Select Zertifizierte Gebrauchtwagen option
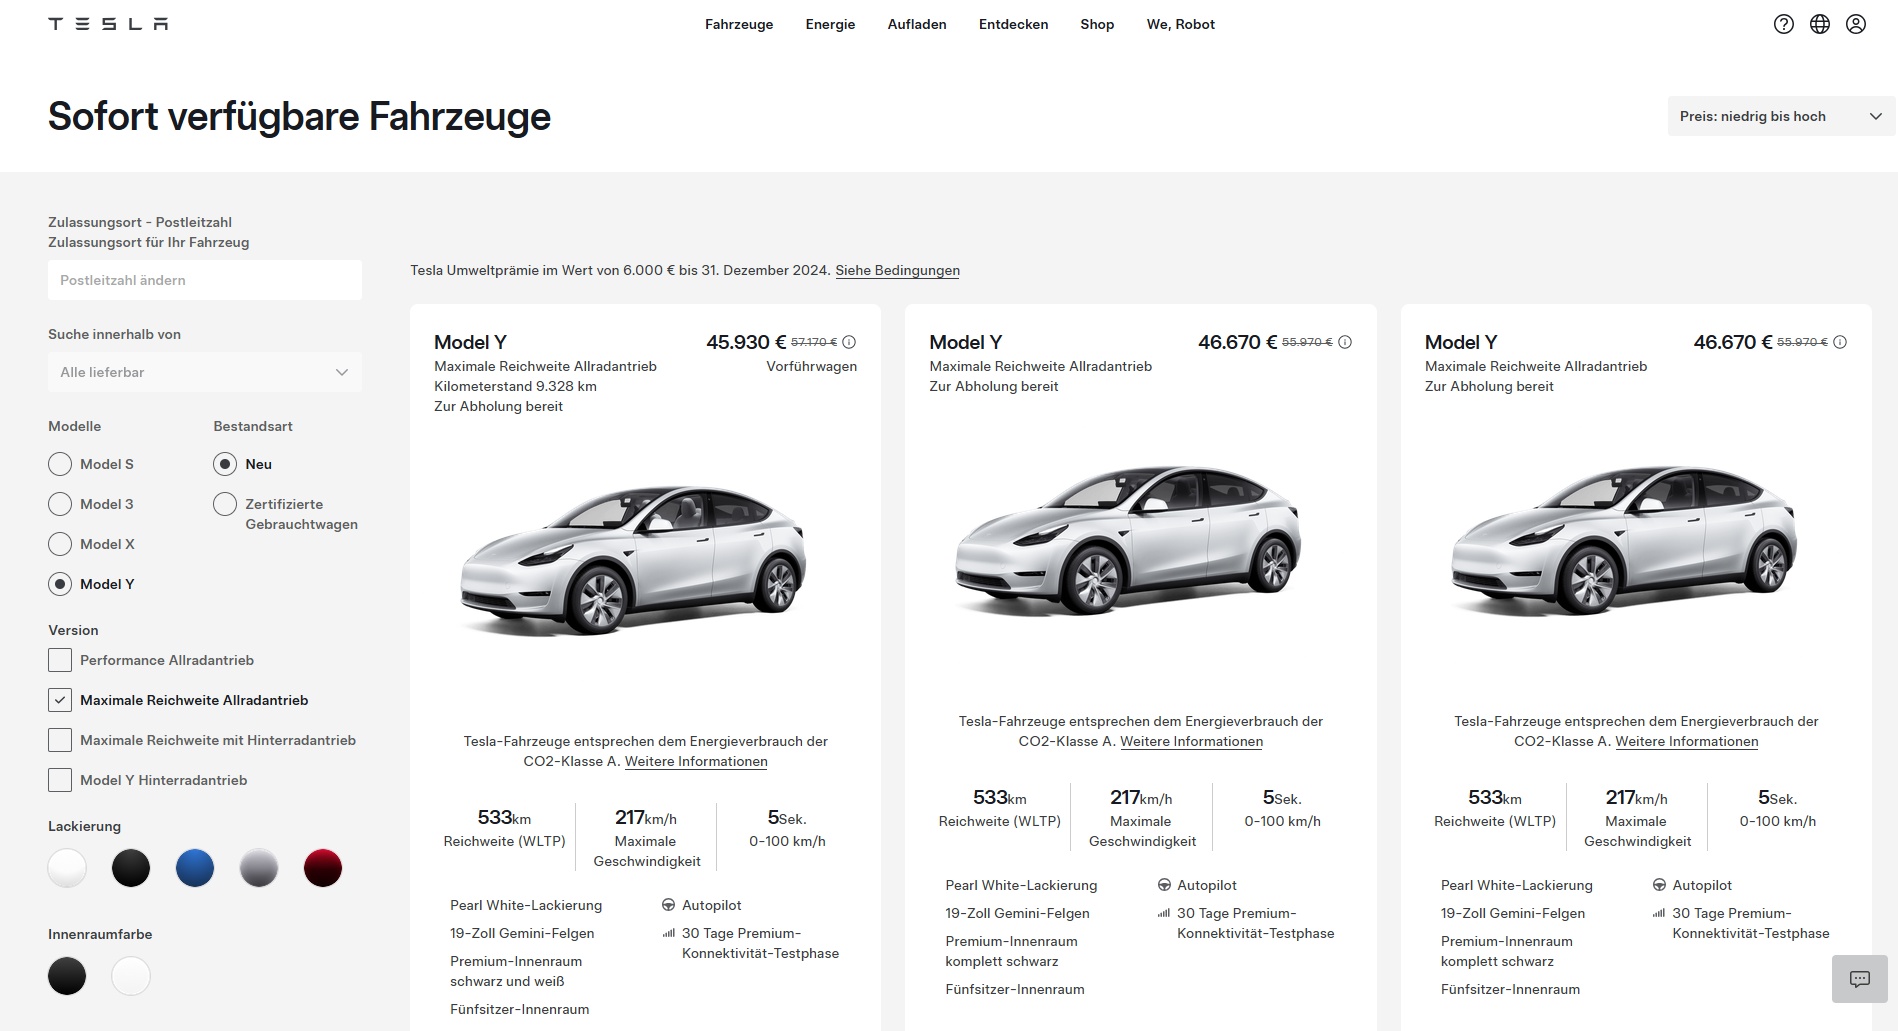 tap(225, 504)
